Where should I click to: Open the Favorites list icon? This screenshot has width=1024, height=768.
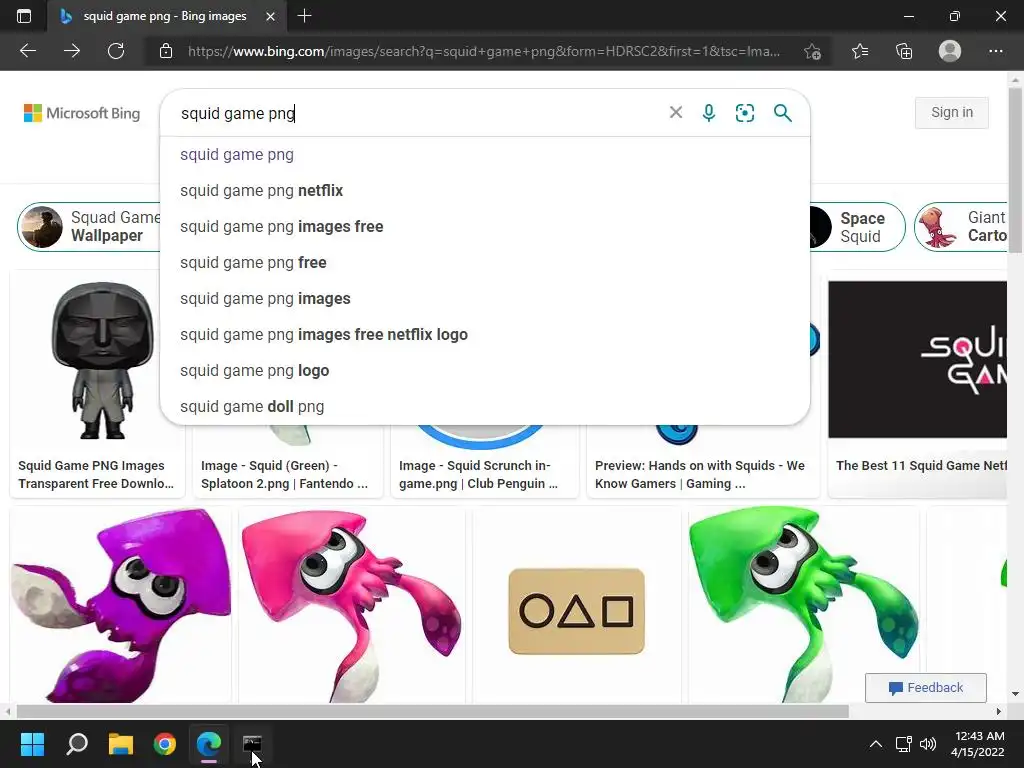click(x=859, y=51)
